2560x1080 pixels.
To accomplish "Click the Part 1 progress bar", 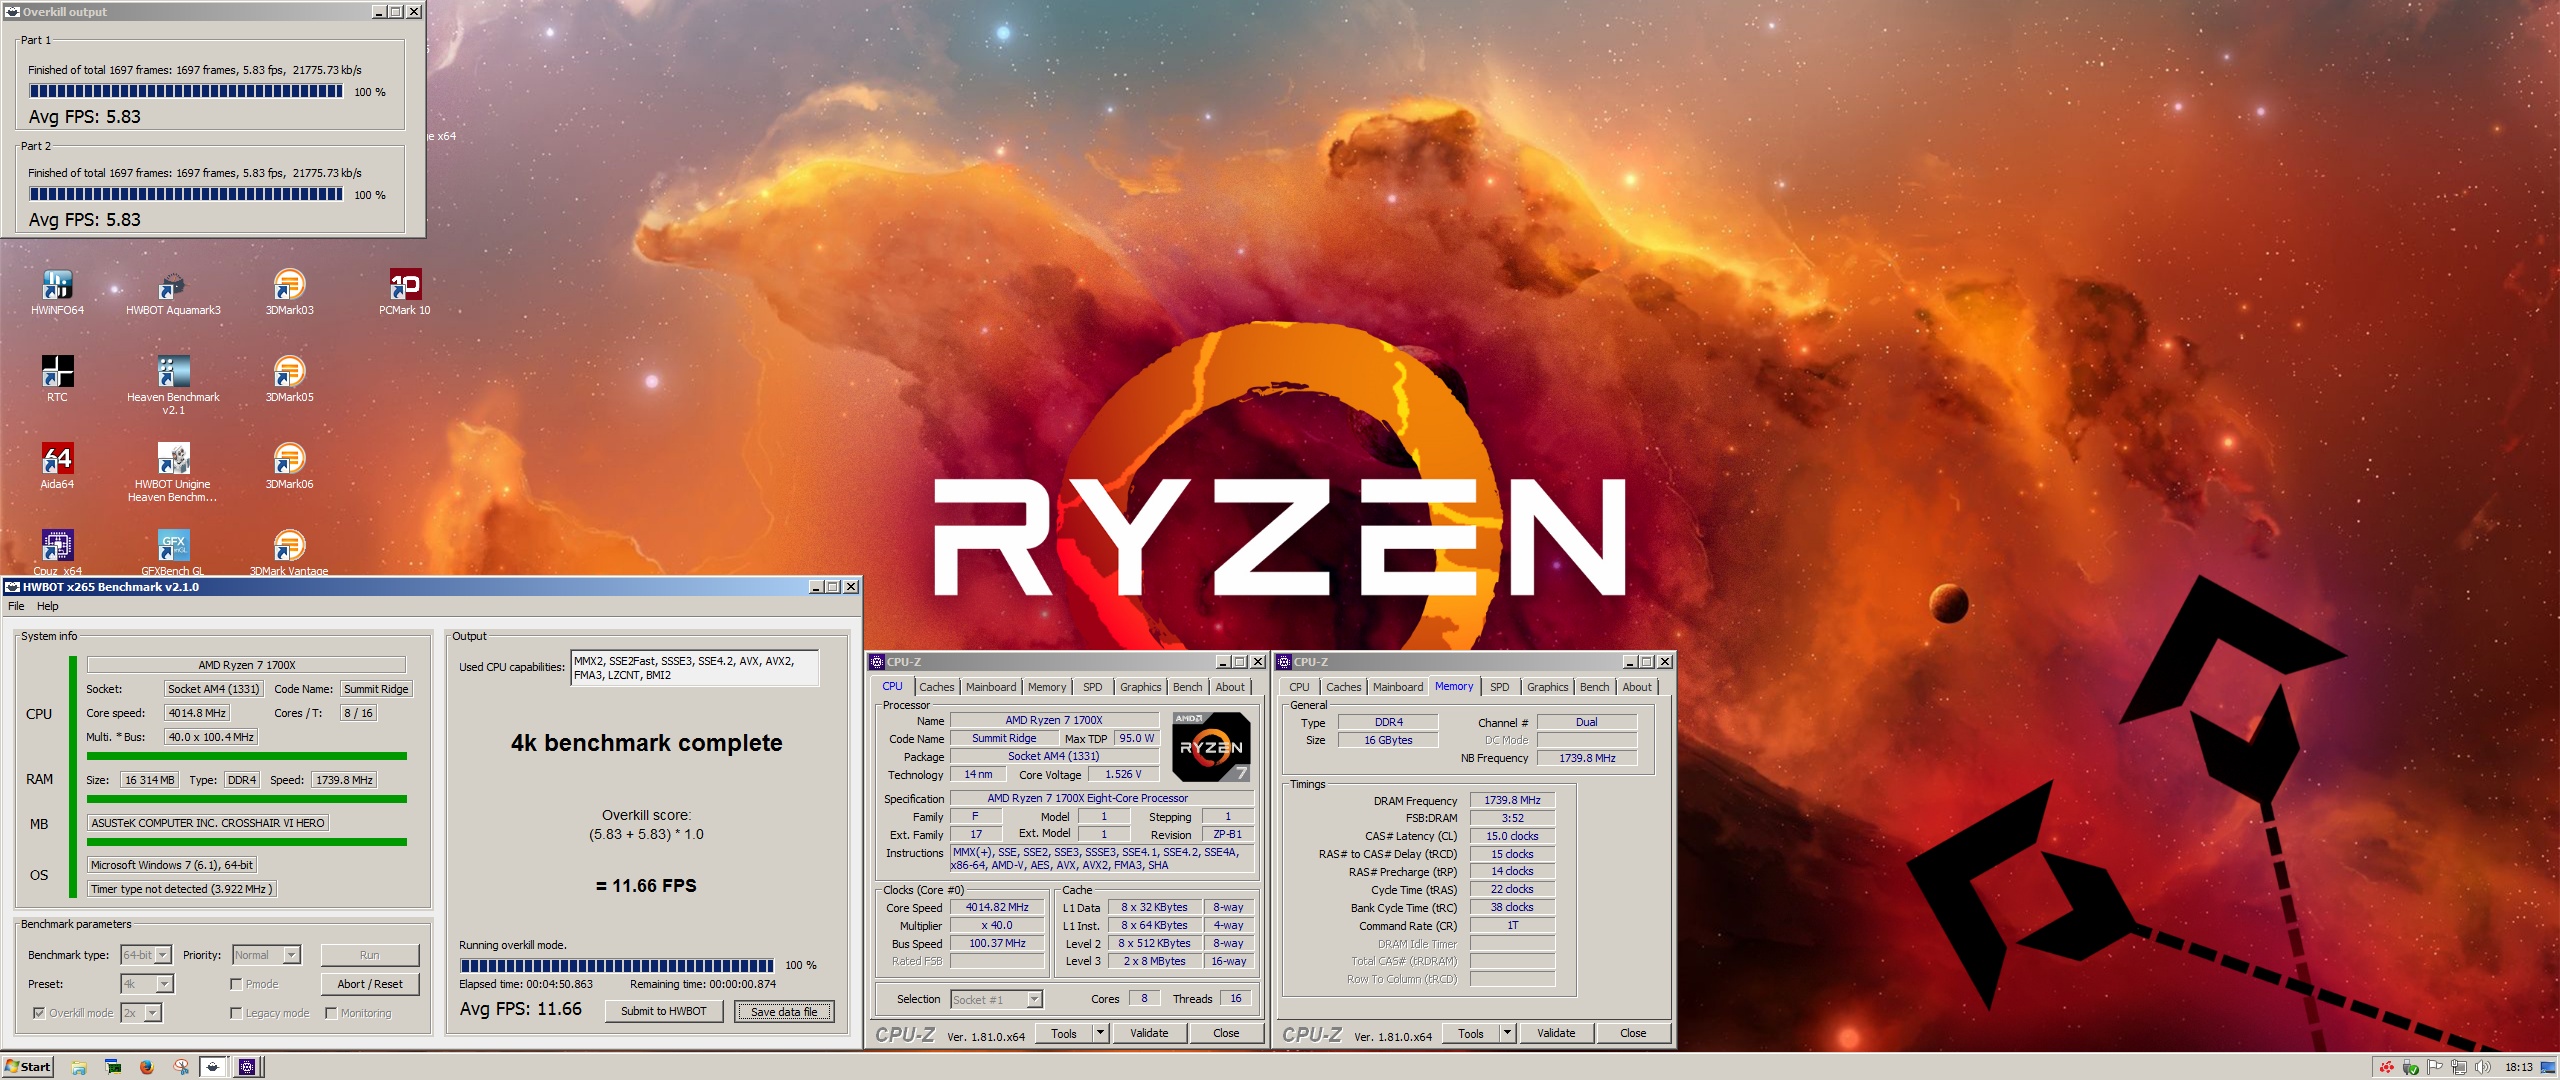I will click(186, 91).
